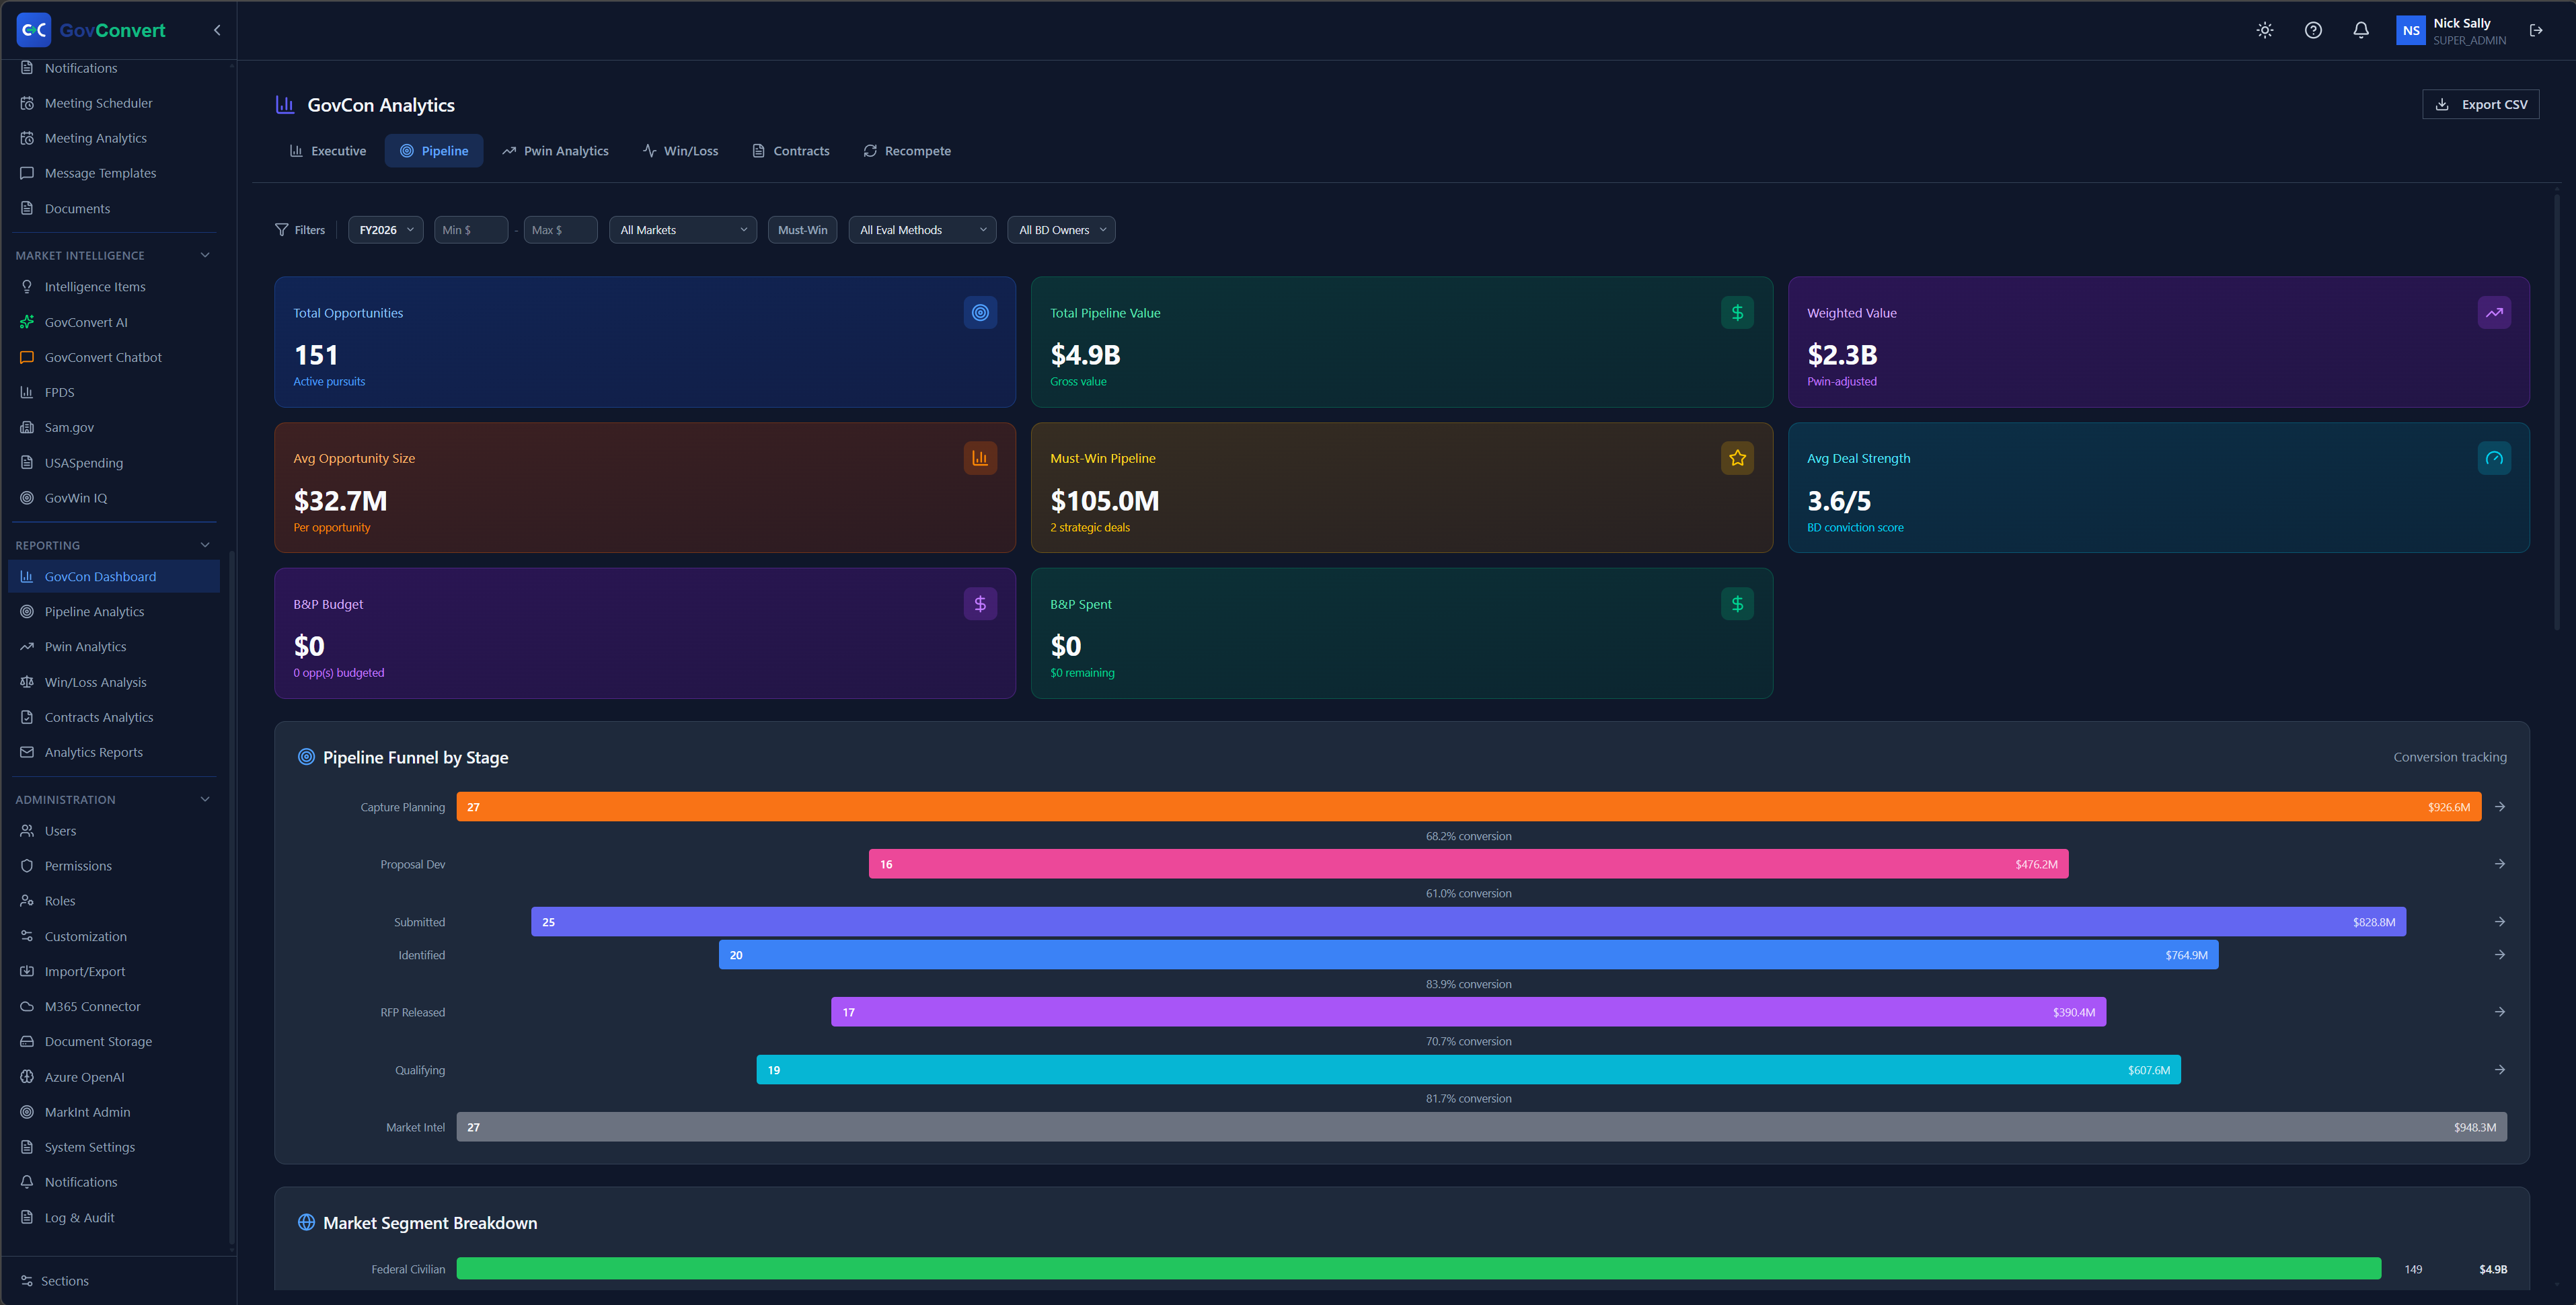
Task: Open the notifications bell in header
Action: point(2361,30)
